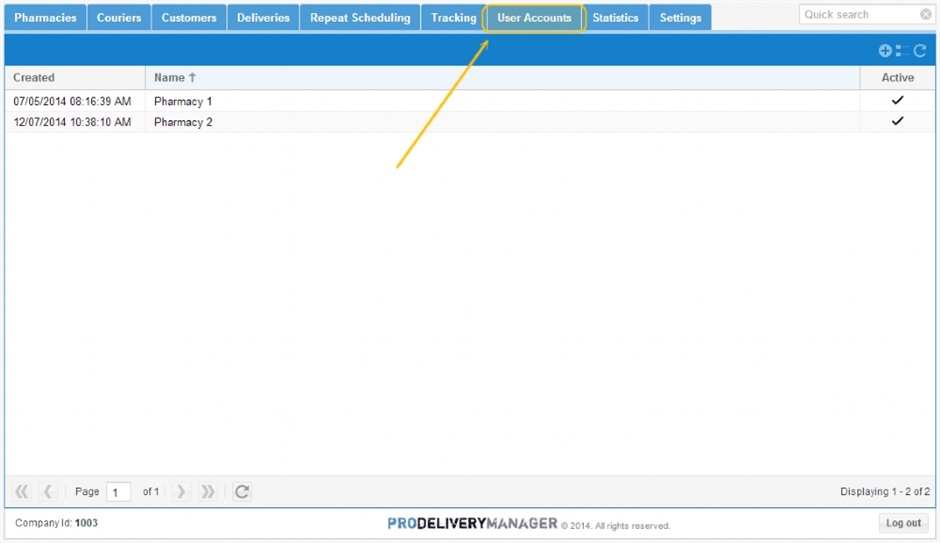The height and width of the screenshot is (543, 940).
Task: Click the Active column header
Action: [x=897, y=78]
